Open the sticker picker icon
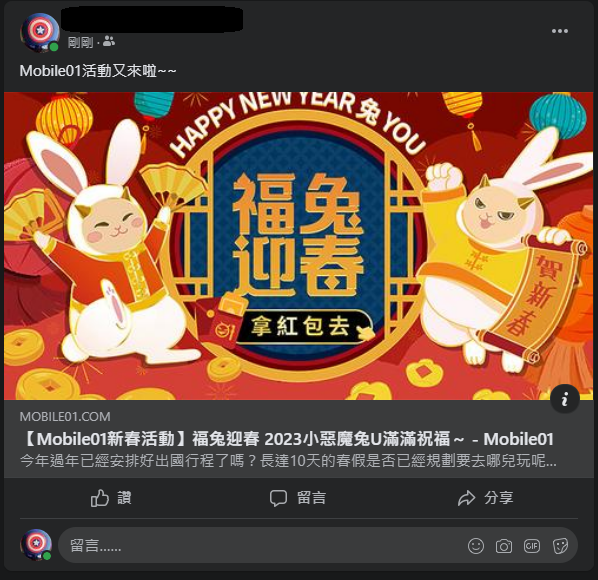 point(560,546)
